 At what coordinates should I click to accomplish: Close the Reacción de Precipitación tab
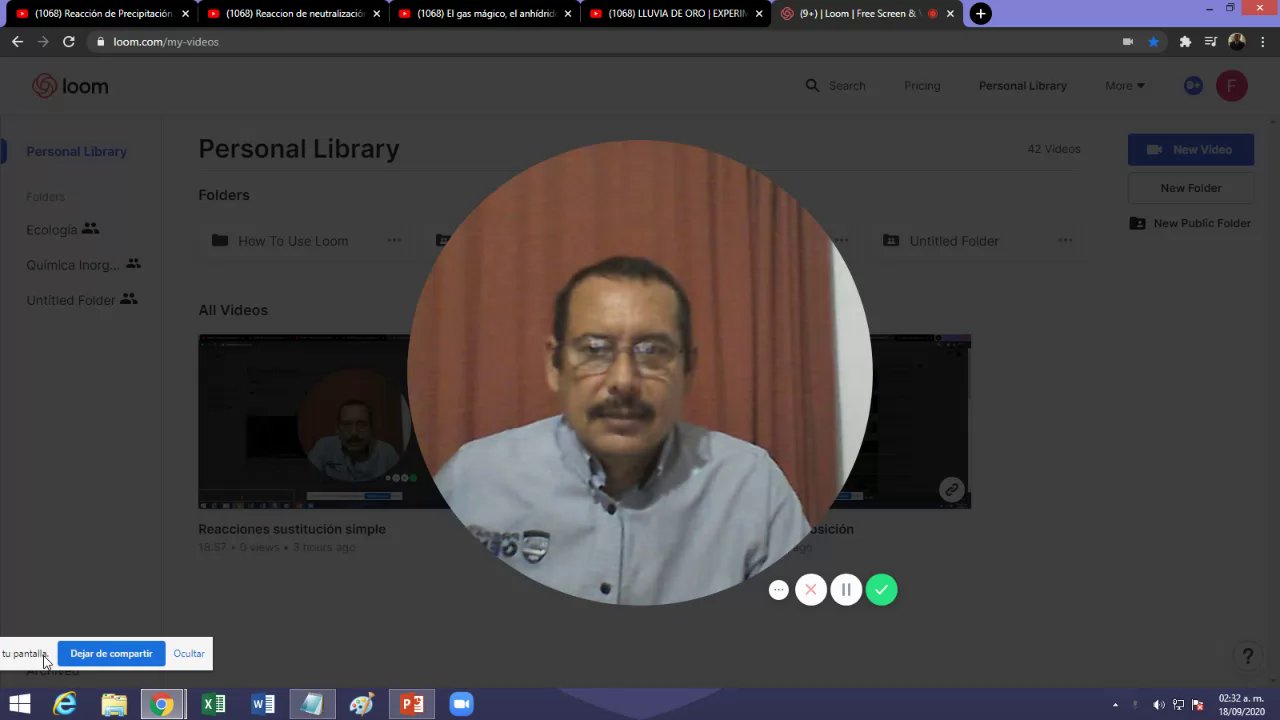[x=185, y=14]
